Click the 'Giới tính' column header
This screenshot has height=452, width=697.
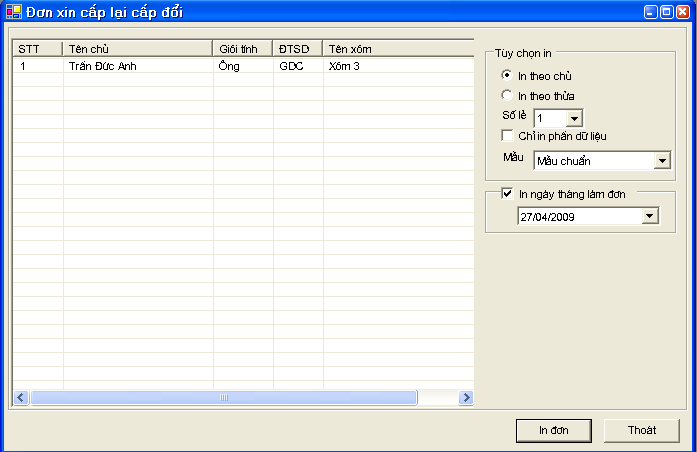(x=242, y=49)
